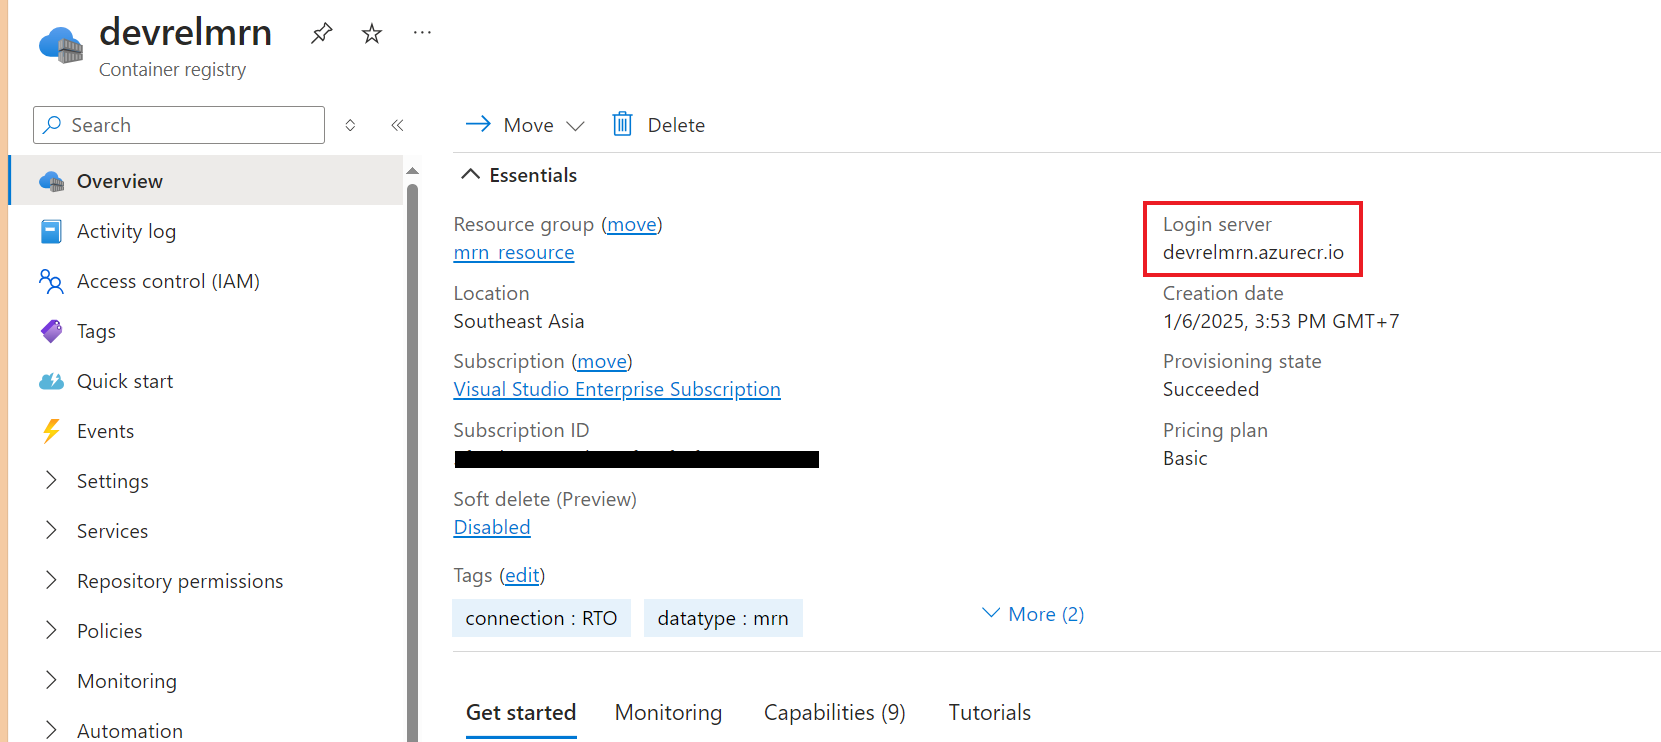The width and height of the screenshot is (1661, 742).
Task: Click the Activity log icon
Action: click(x=51, y=231)
